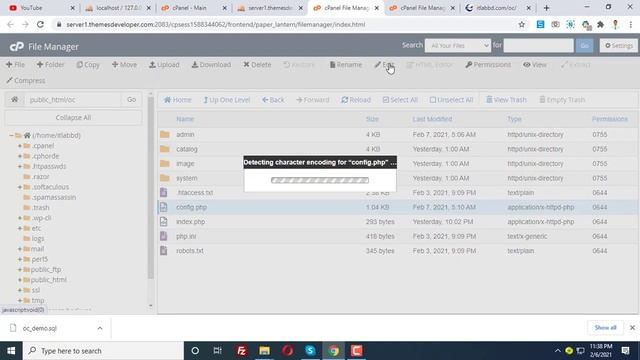The image size is (640, 360).
Task: Select the .trash folder in tree
Action: 40,207
